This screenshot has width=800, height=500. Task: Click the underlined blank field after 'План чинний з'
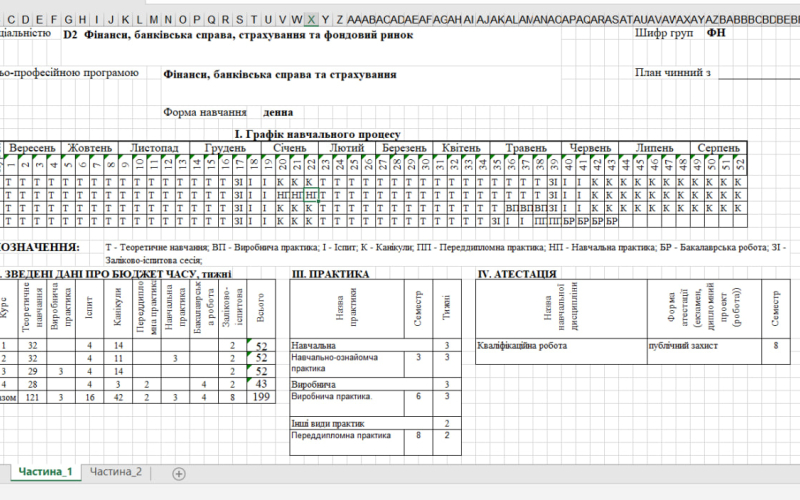(759, 73)
